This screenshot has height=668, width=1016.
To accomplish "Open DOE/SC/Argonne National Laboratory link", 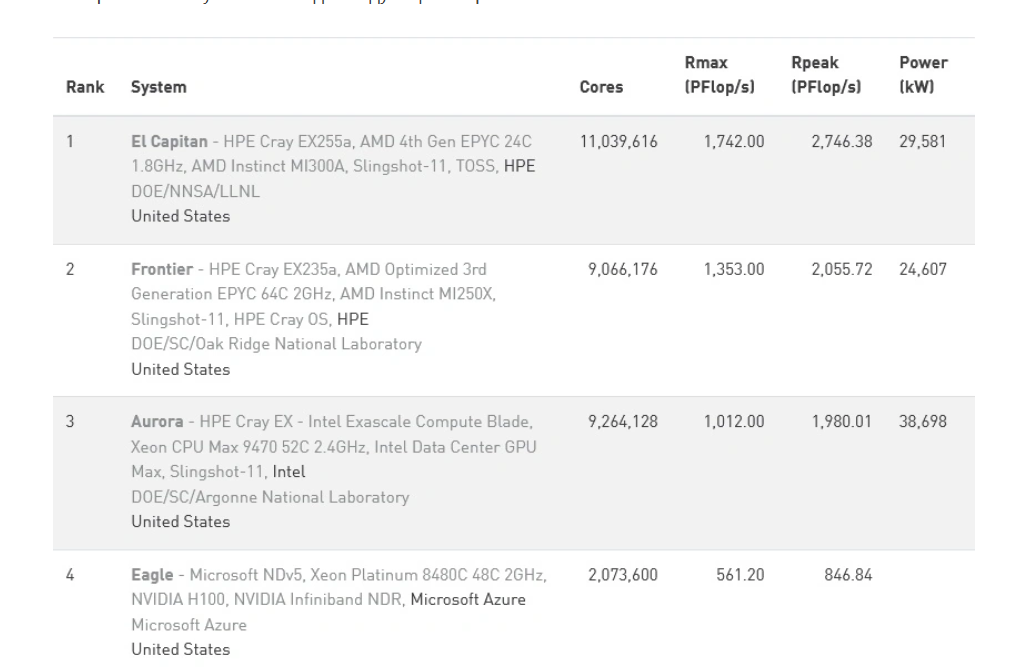I will tap(270, 497).
